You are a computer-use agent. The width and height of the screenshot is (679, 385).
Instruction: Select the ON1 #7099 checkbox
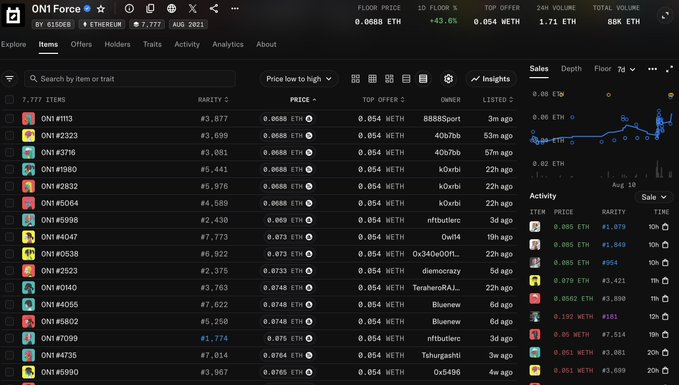(10, 338)
